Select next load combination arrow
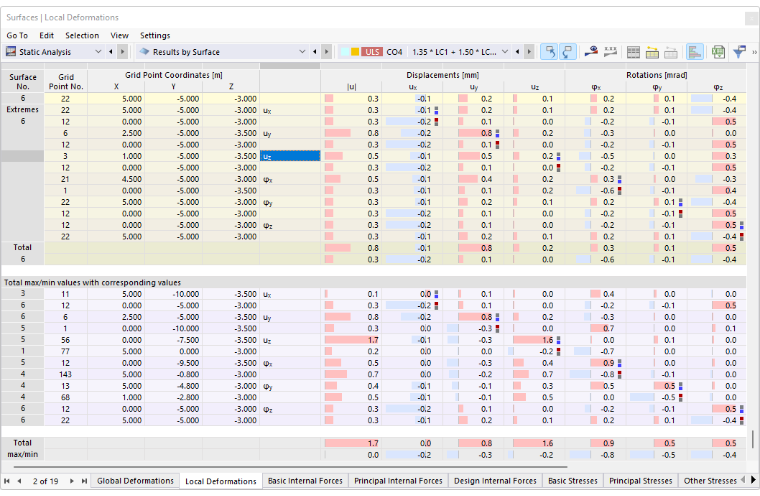The image size is (760, 496). [x=529, y=52]
